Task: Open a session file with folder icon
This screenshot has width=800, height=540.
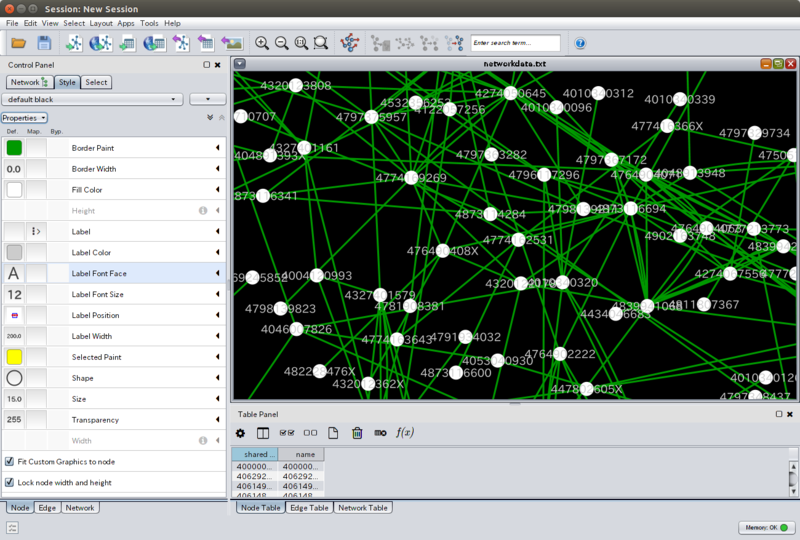Action: click(x=19, y=43)
